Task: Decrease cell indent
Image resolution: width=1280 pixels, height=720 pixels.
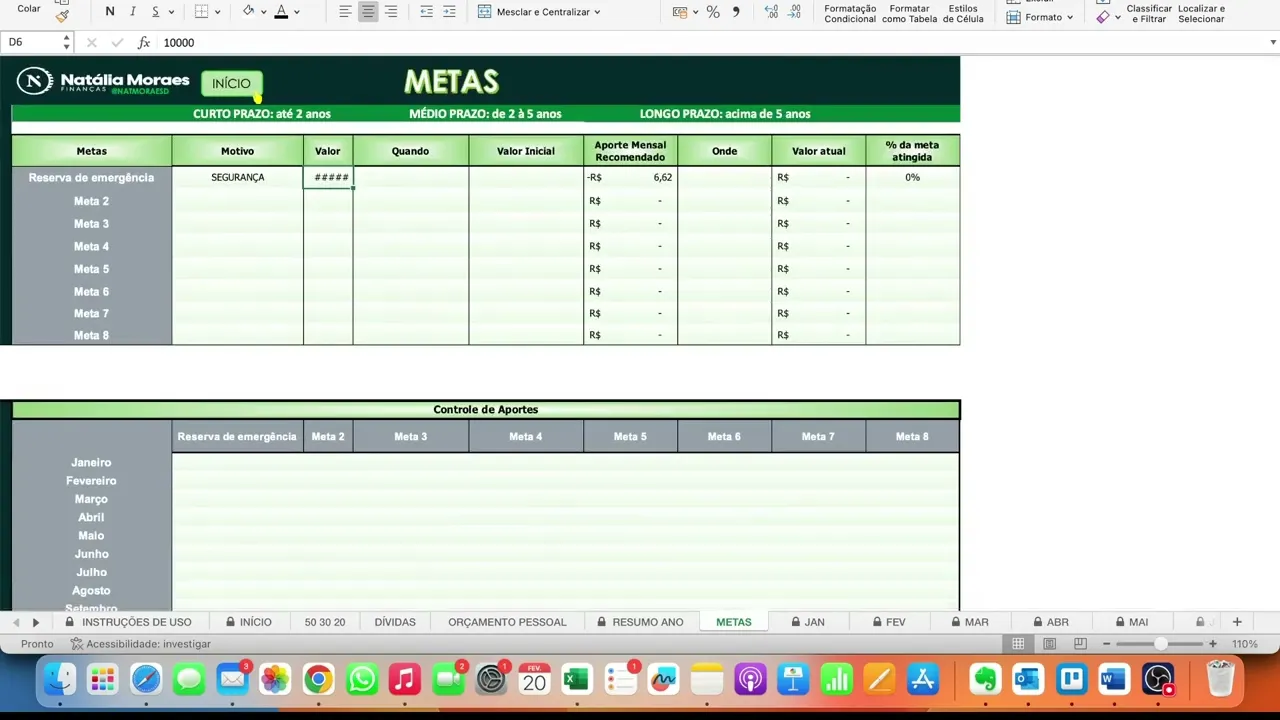Action: [426, 12]
